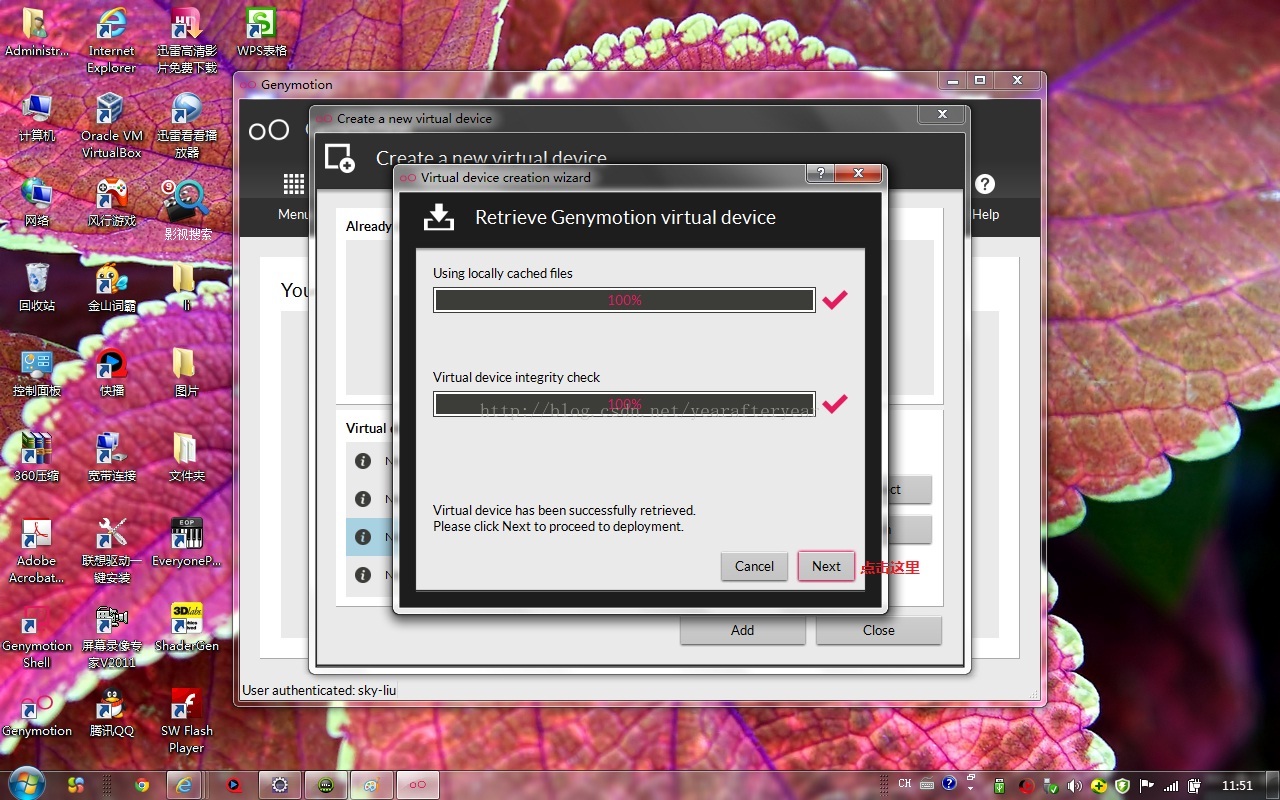Image resolution: width=1280 pixels, height=800 pixels.
Task: Click Cancel in the device creation wizard
Action: pos(754,566)
